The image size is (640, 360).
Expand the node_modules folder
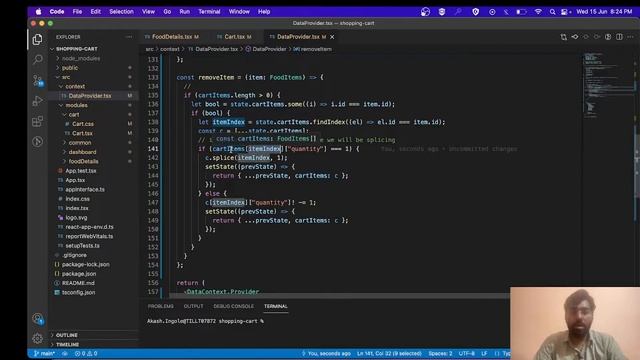click(80, 58)
